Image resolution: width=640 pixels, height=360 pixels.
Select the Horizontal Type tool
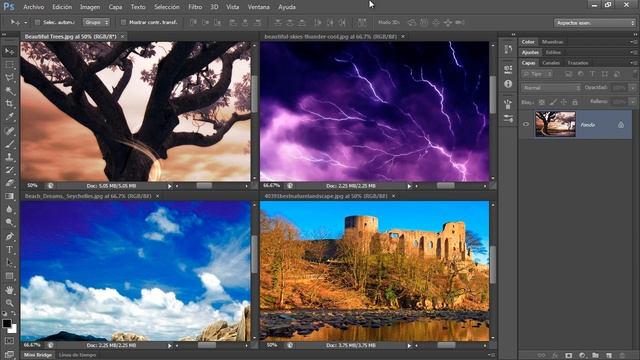coord(9,249)
